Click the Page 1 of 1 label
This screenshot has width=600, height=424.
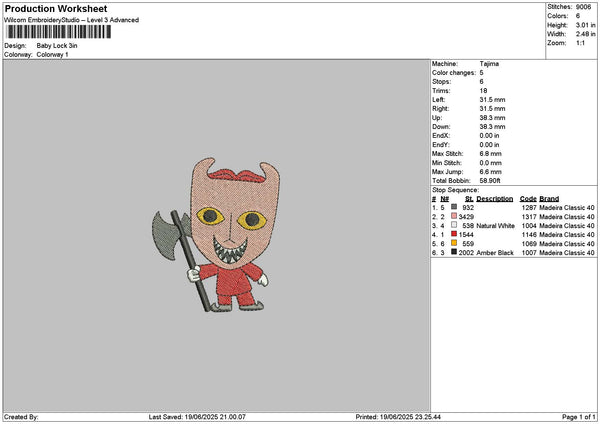click(x=579, y=417)
